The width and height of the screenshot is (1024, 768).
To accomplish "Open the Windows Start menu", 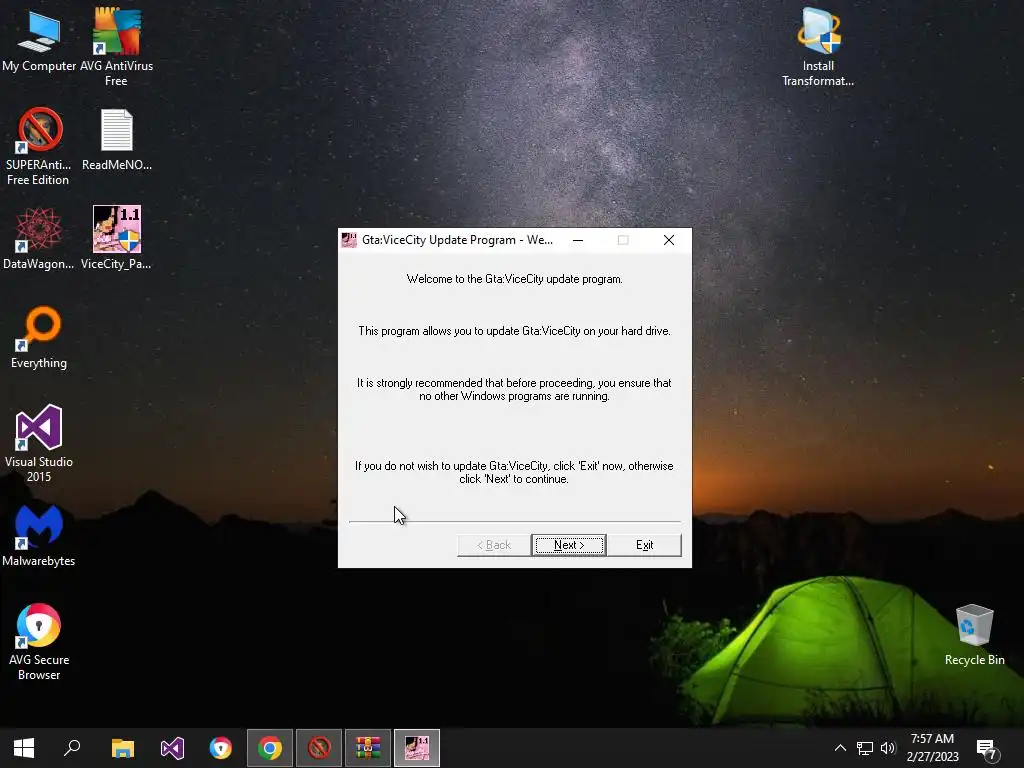I will 24,748.
